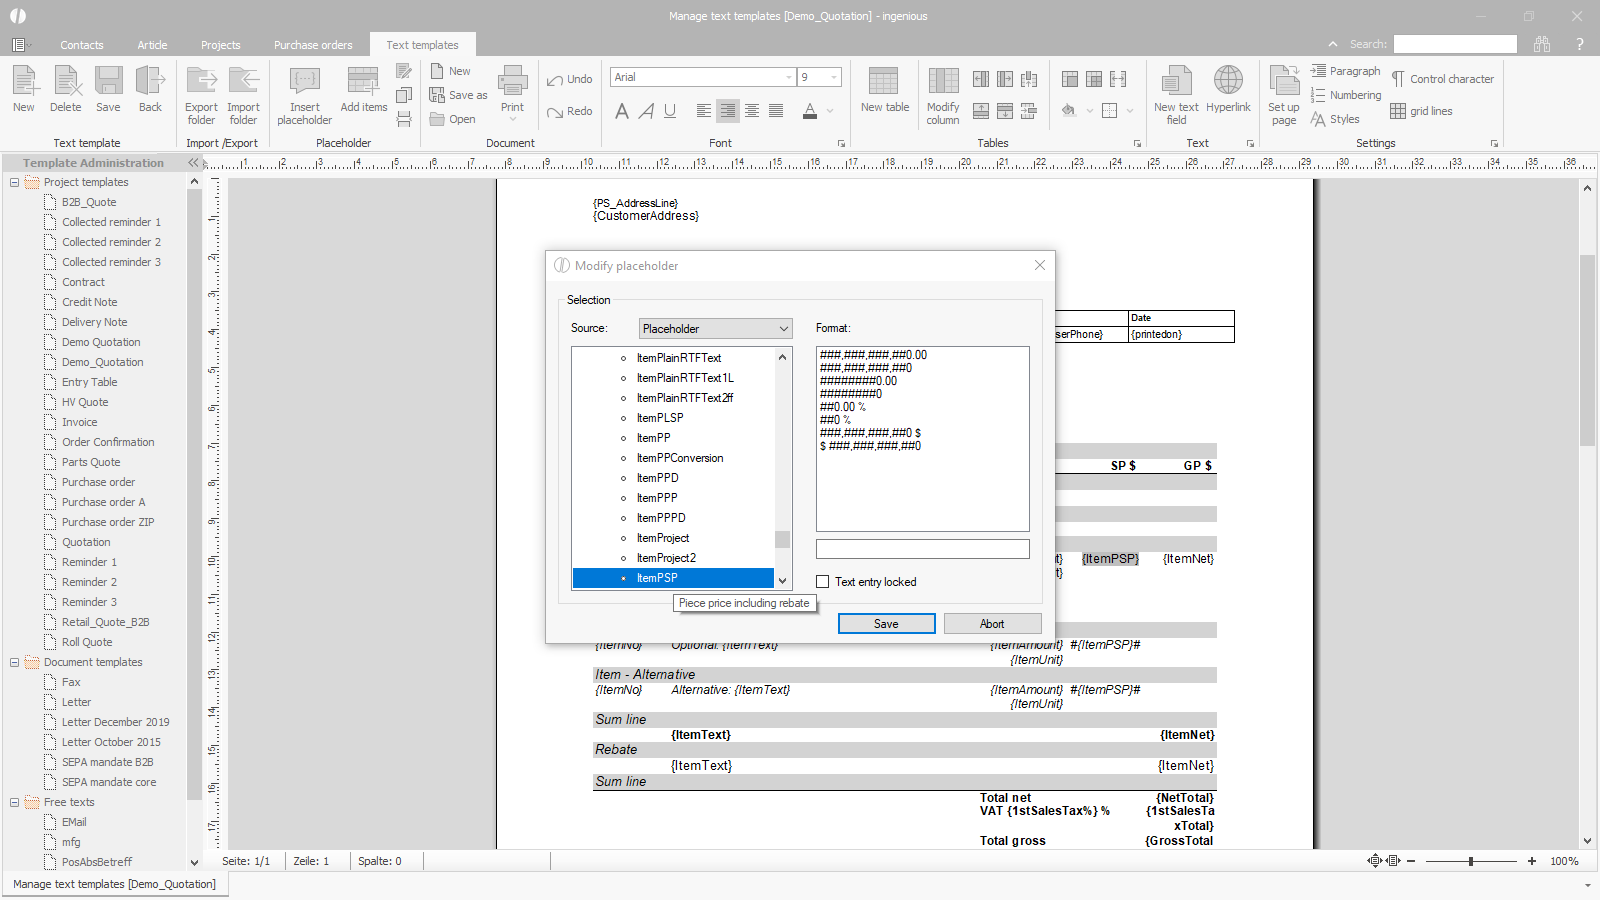Open the Arial font name dropdown
Viewport: 1600px width, 900px height.
tap(789, 77)
